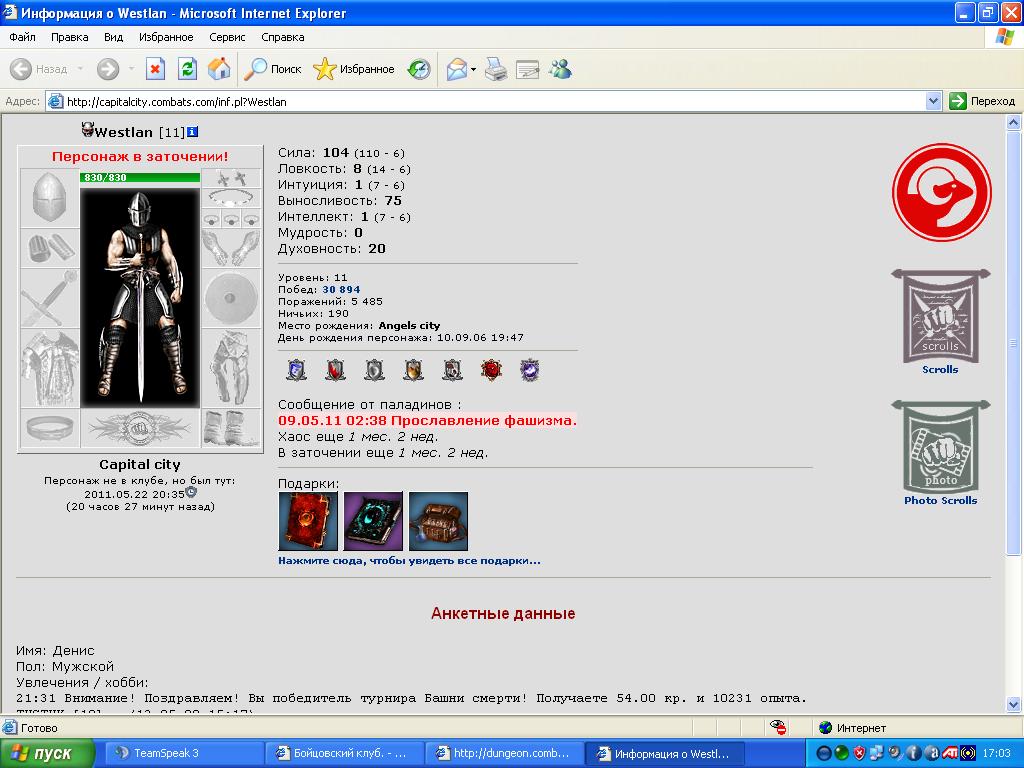The width and height of the screenshot is (1024, 768).
Task: Open Messenger people icon in toolbar
Action: (x=560, y=69)
